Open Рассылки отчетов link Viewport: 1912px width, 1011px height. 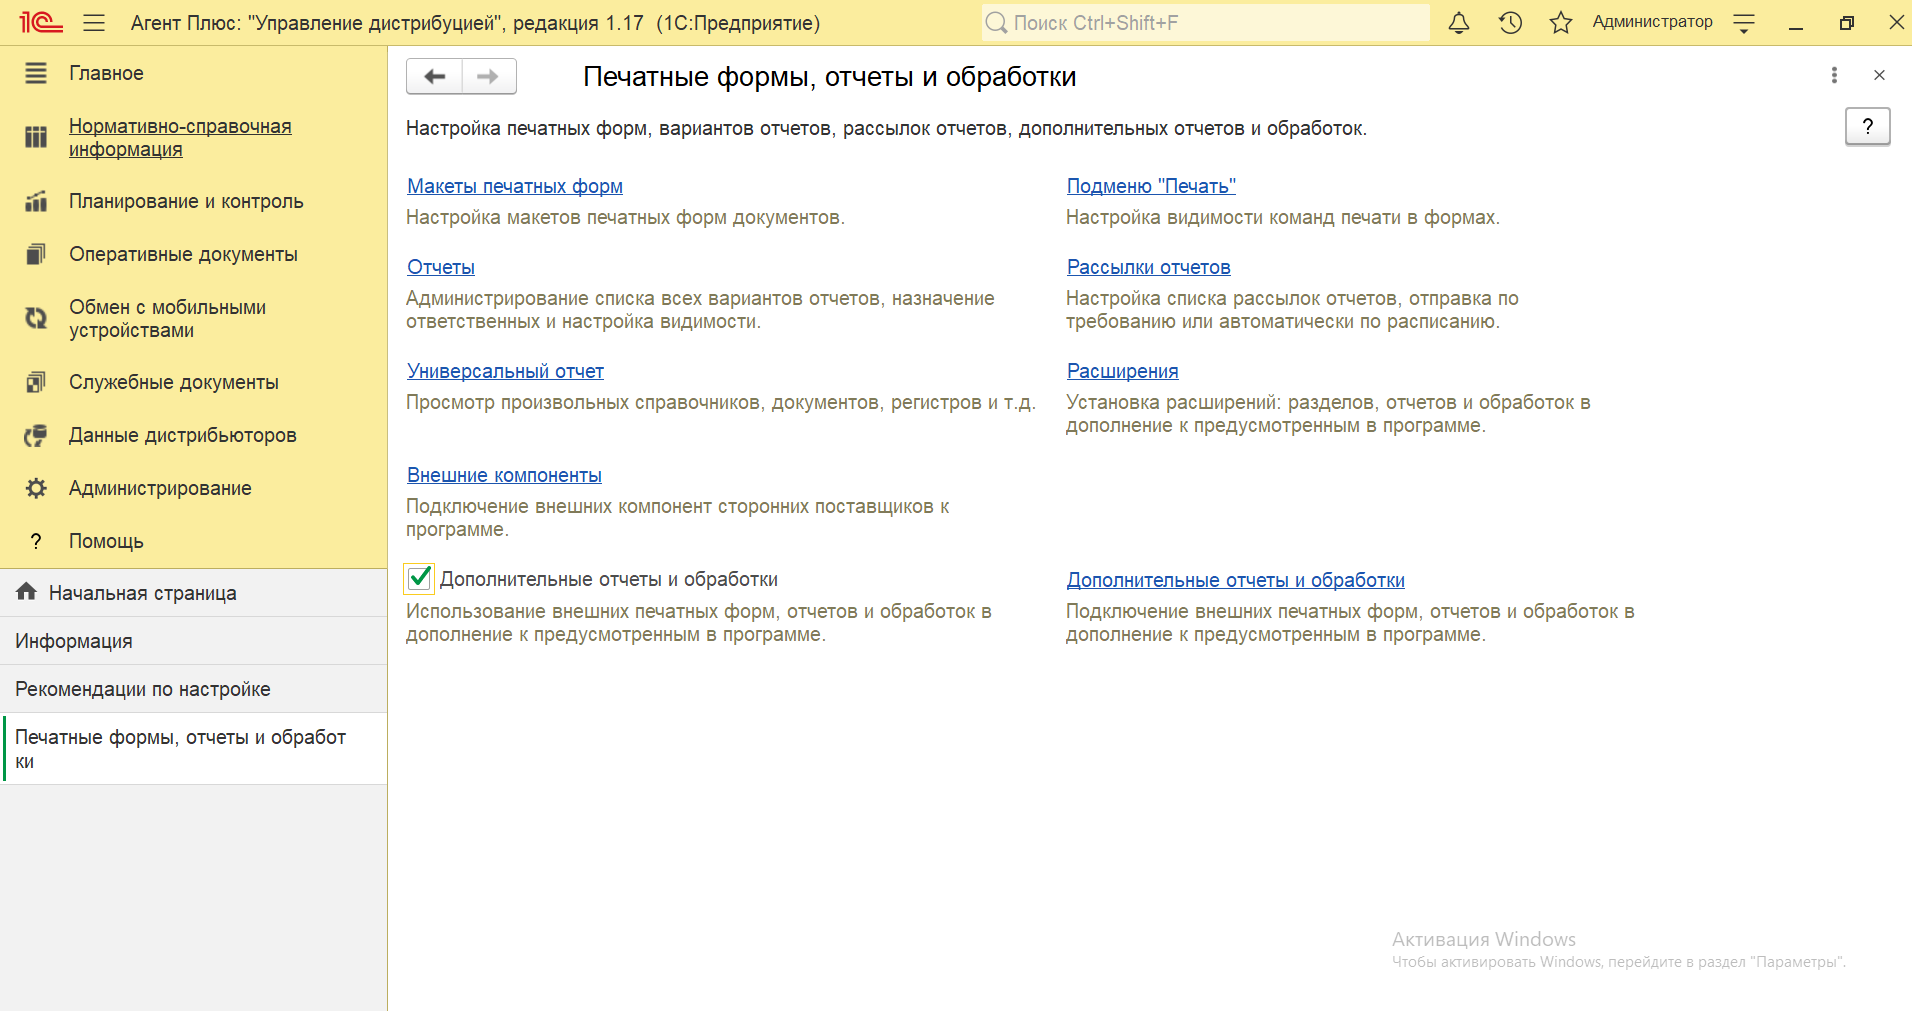(1148, 267)
